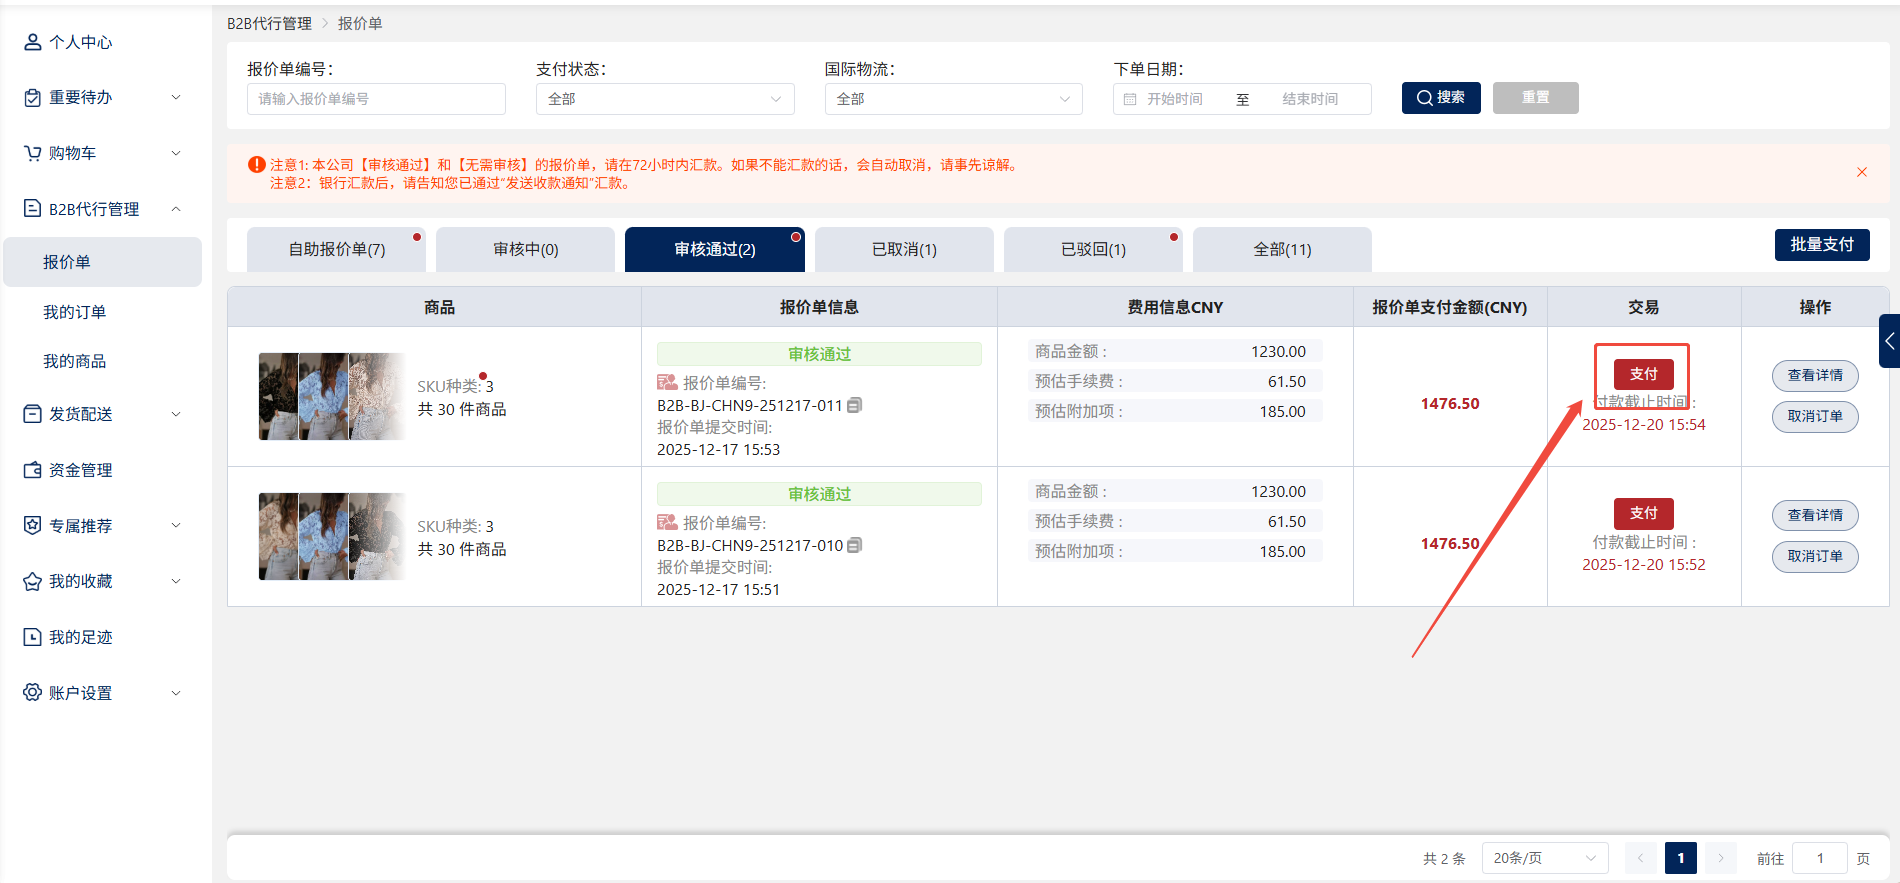Click the 账户设置 gear icon
The image size is (1900, 883).
(x=33, y=692)
